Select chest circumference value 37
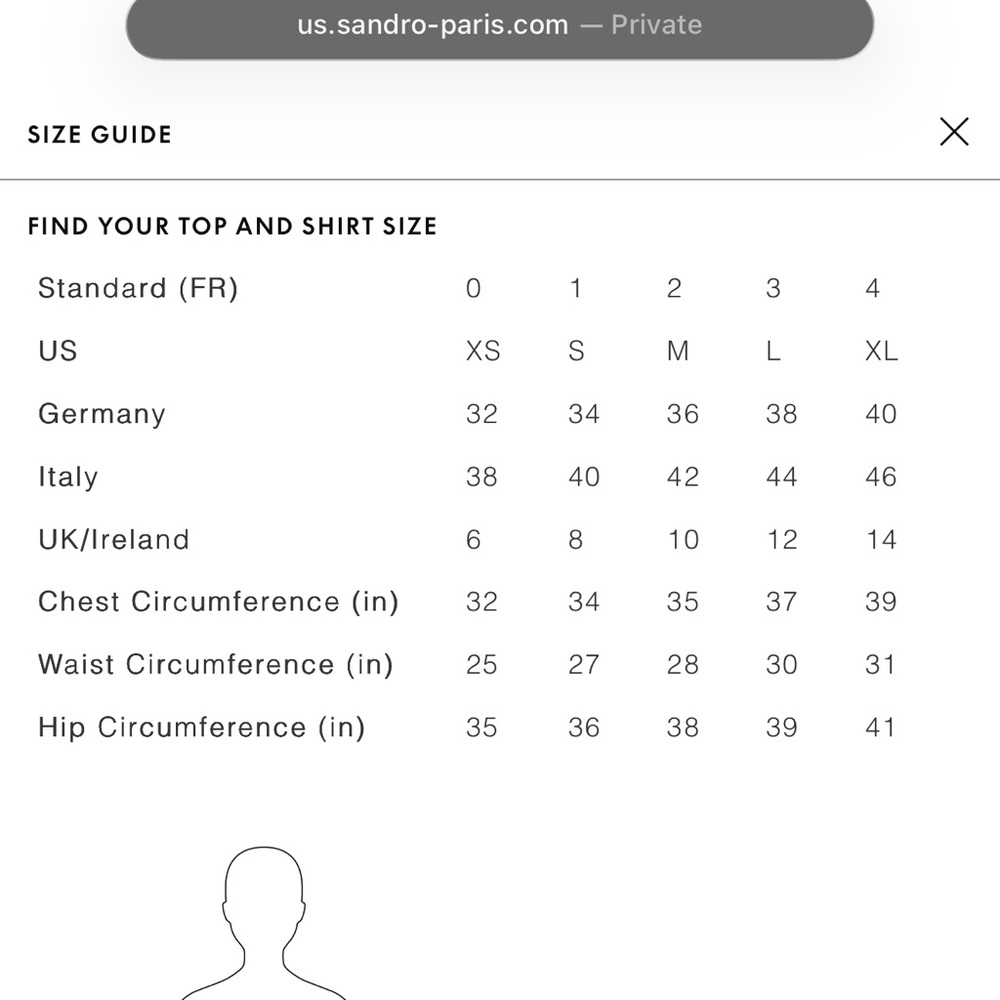 coord(781,601)
